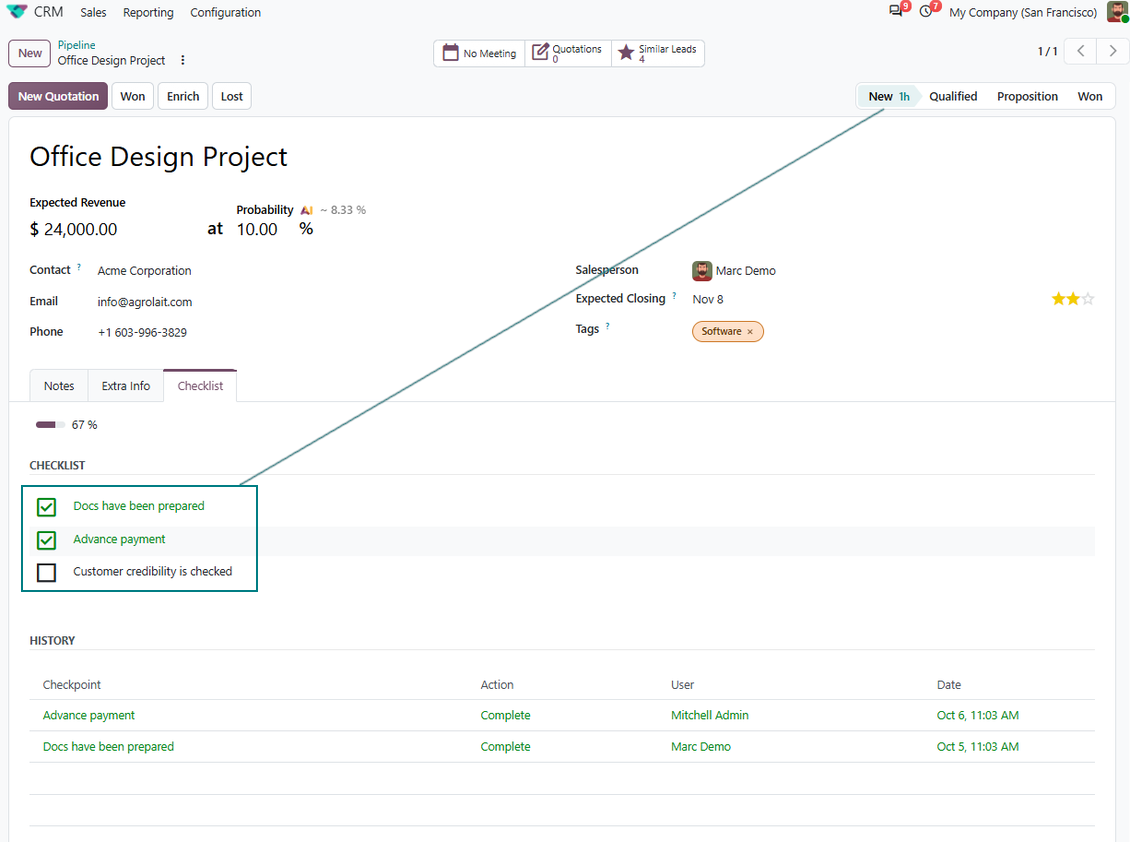
Task: Switch to the Extra Info tab
Action: [x=126, y=386]
